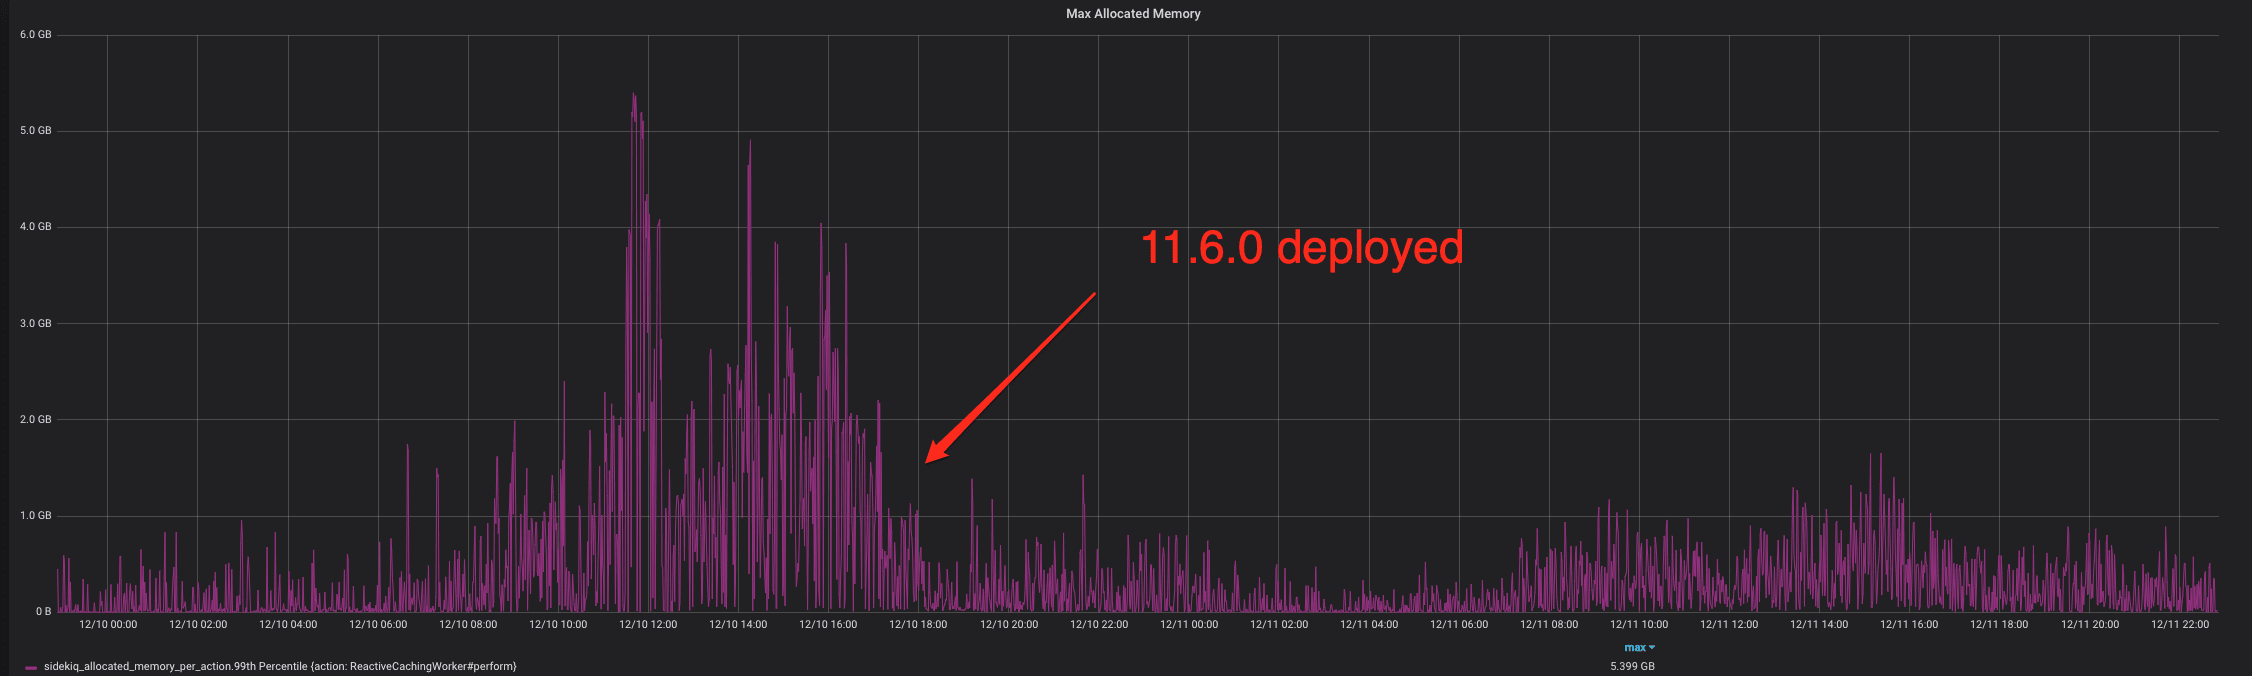Click the 12/11 22:00 x-axis time label
This screenshot has width=2252, height=676.
pyautogui.click(x=2180, y=624)
